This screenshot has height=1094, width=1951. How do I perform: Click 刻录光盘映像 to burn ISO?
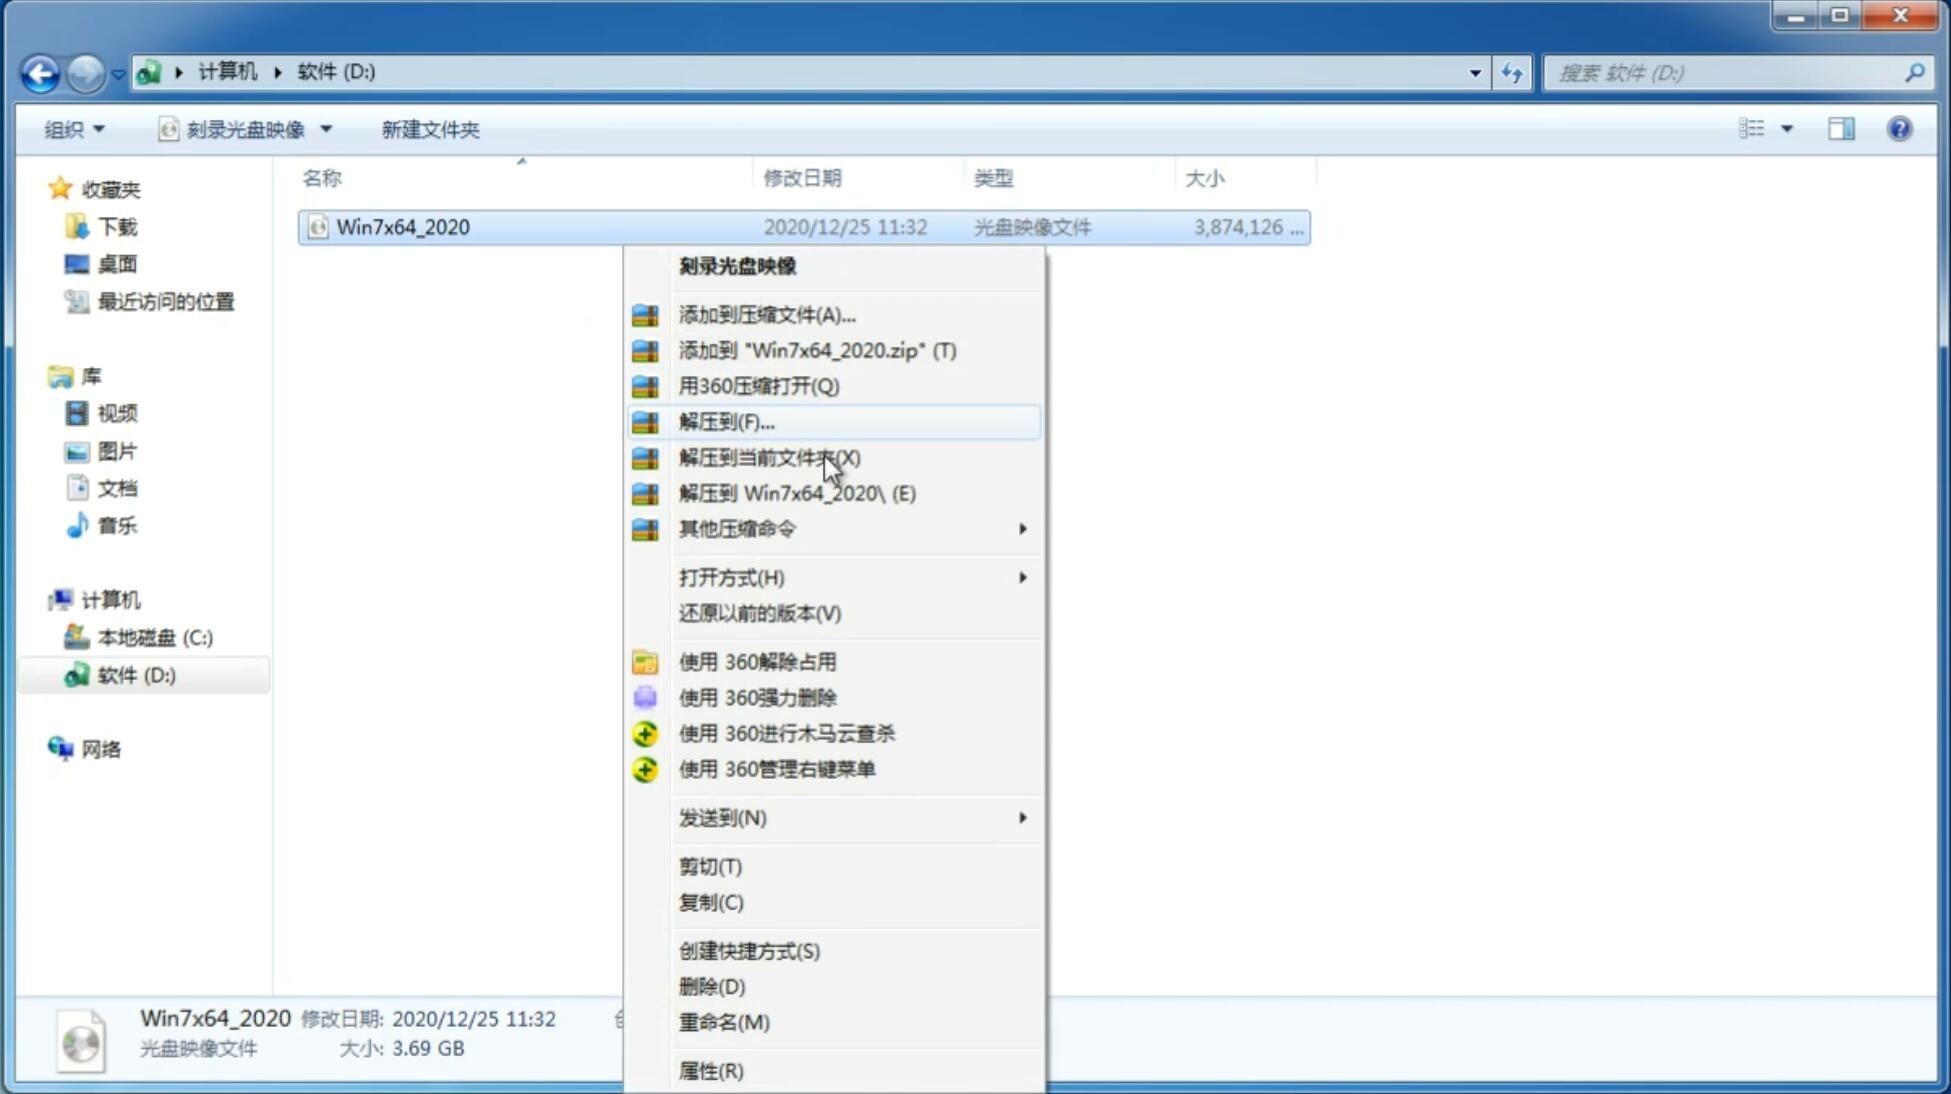tap(737, 265)
